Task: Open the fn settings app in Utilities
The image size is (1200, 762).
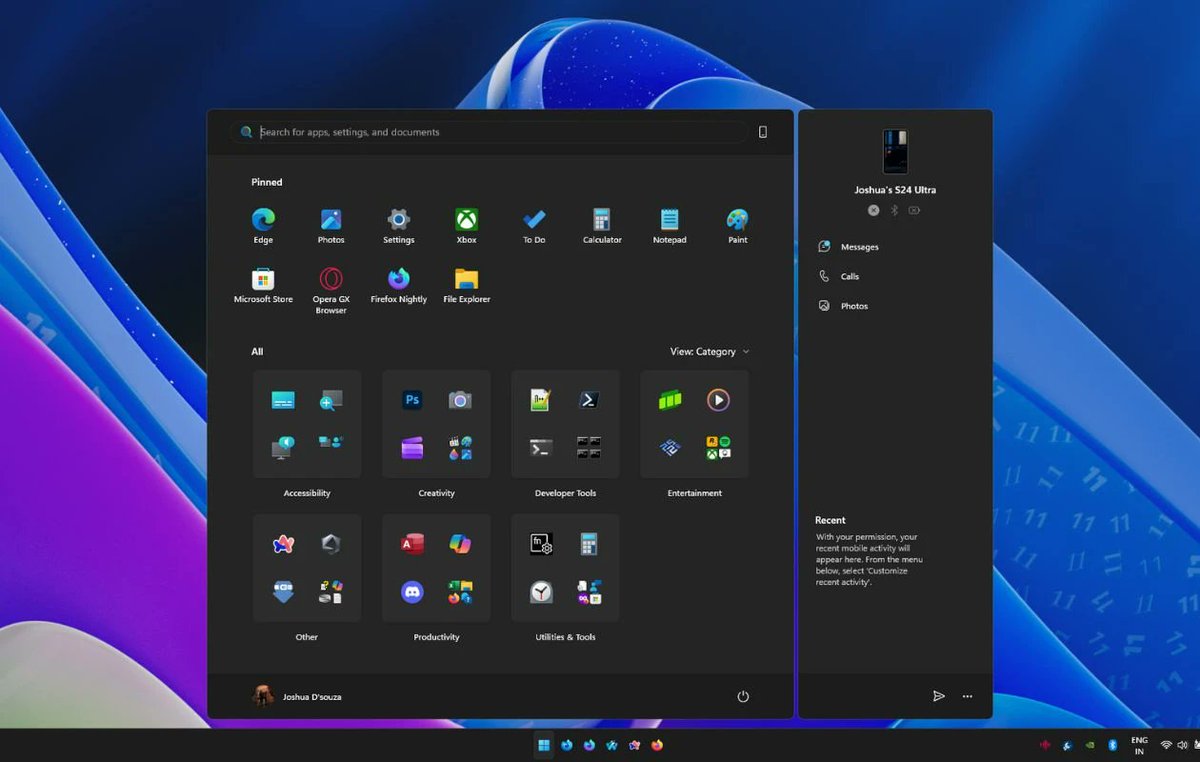Action: 541,544
